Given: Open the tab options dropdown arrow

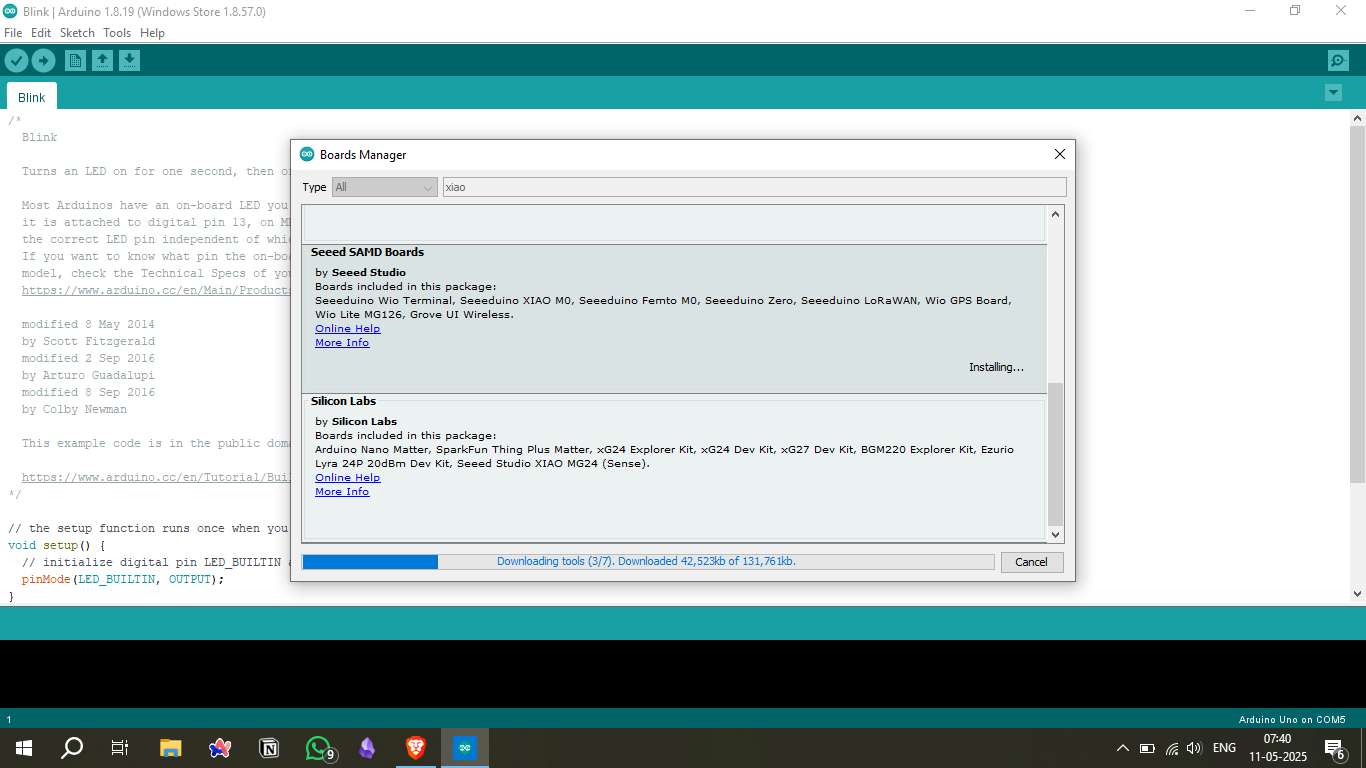Looking at the screenshot, I should click(x=1333, y=93).
